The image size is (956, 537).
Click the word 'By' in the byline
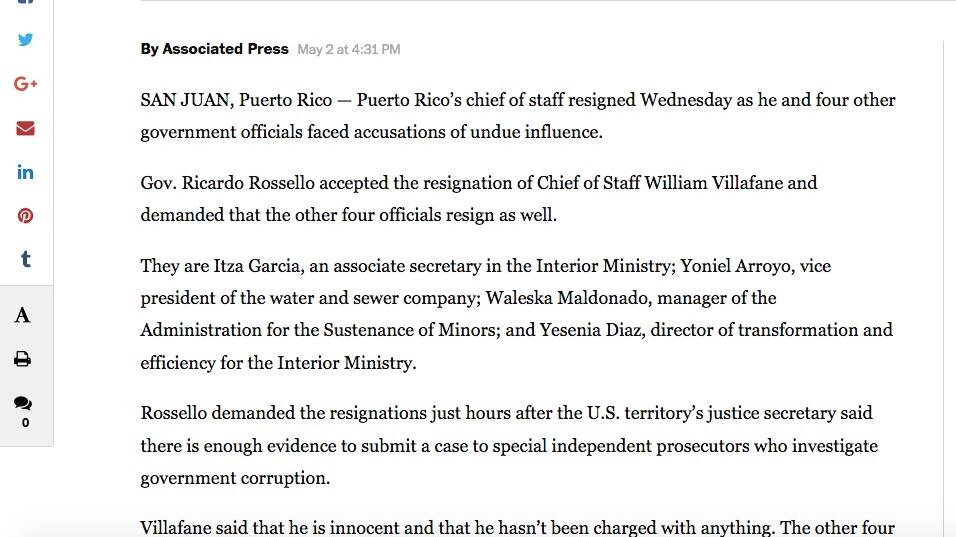(149, 49)
